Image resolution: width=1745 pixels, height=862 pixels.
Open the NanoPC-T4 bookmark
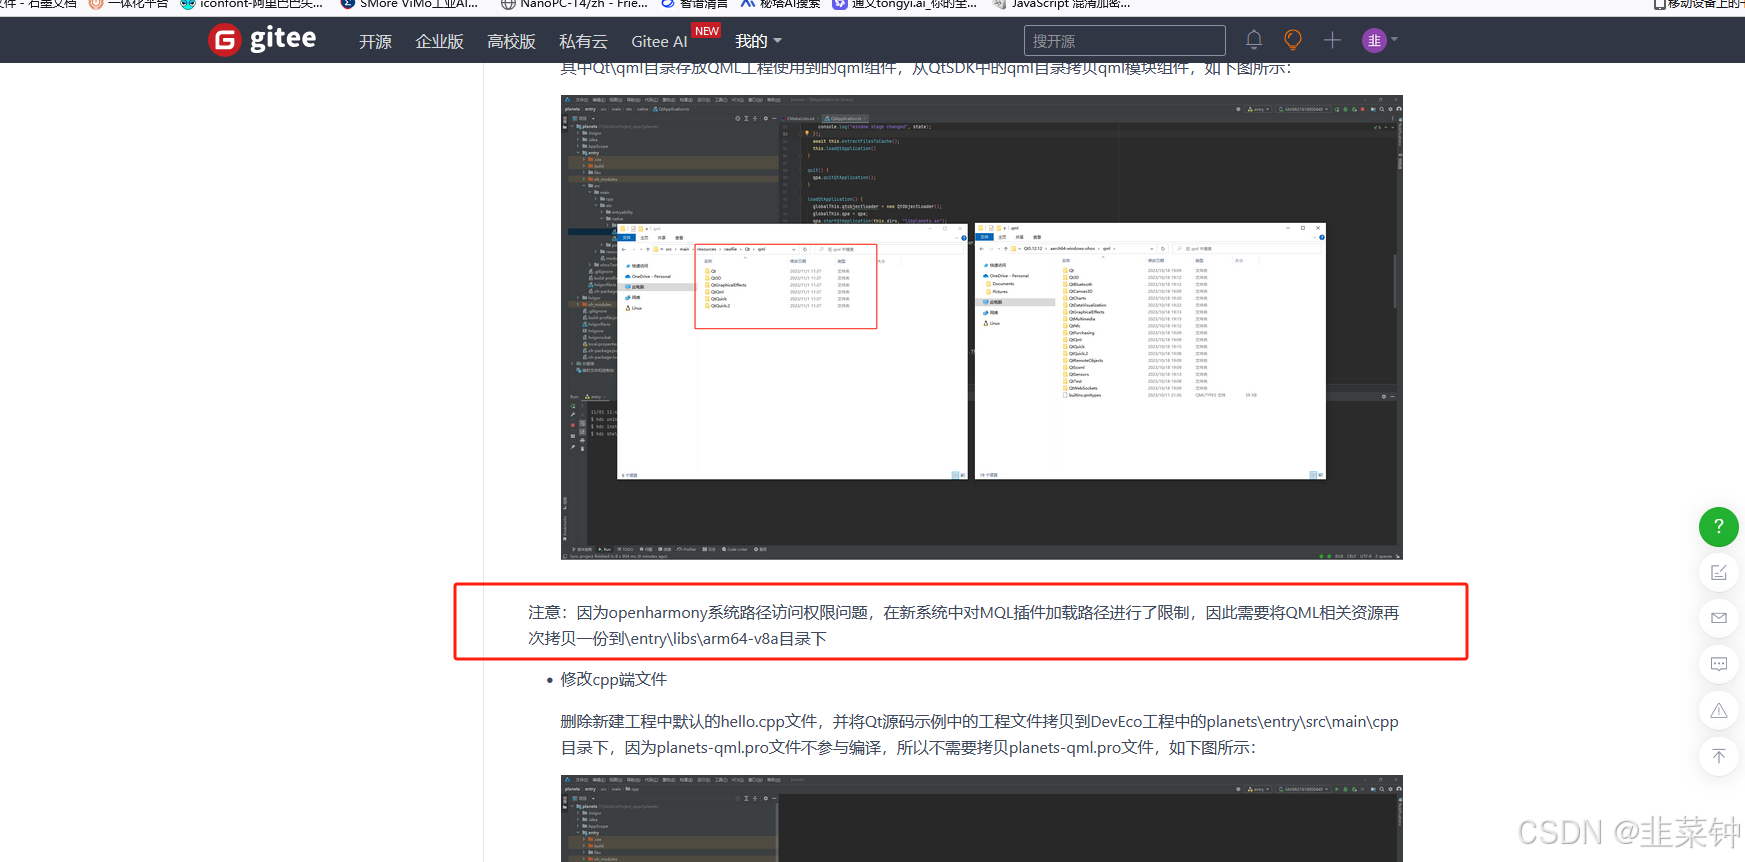click(x=574, y=4)
